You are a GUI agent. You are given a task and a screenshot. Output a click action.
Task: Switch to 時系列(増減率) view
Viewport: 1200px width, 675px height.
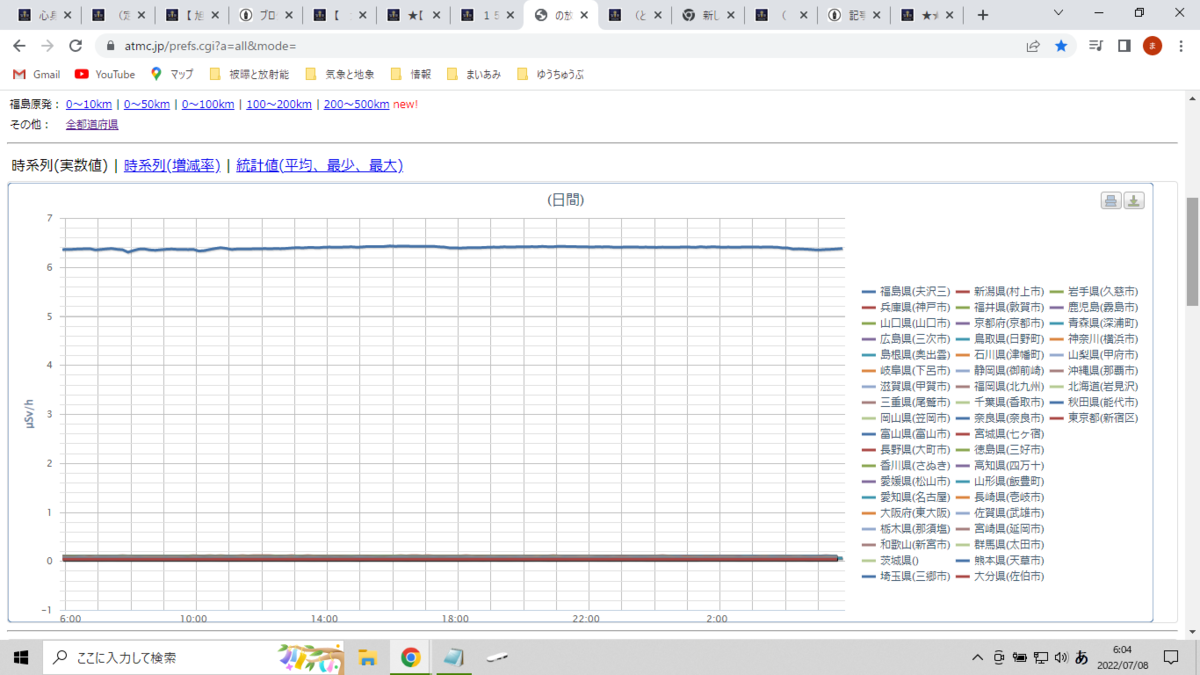(x=172, y=166)
